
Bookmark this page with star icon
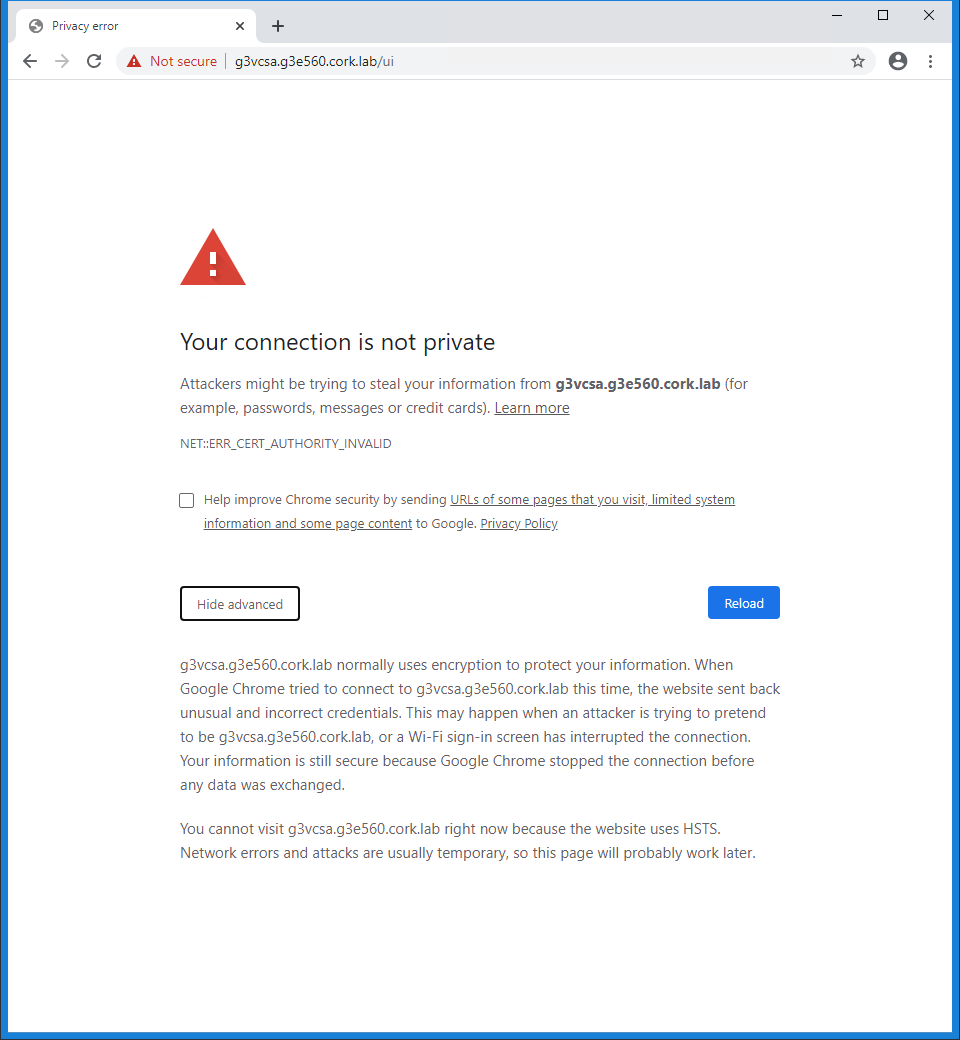[x=858, y=61]
